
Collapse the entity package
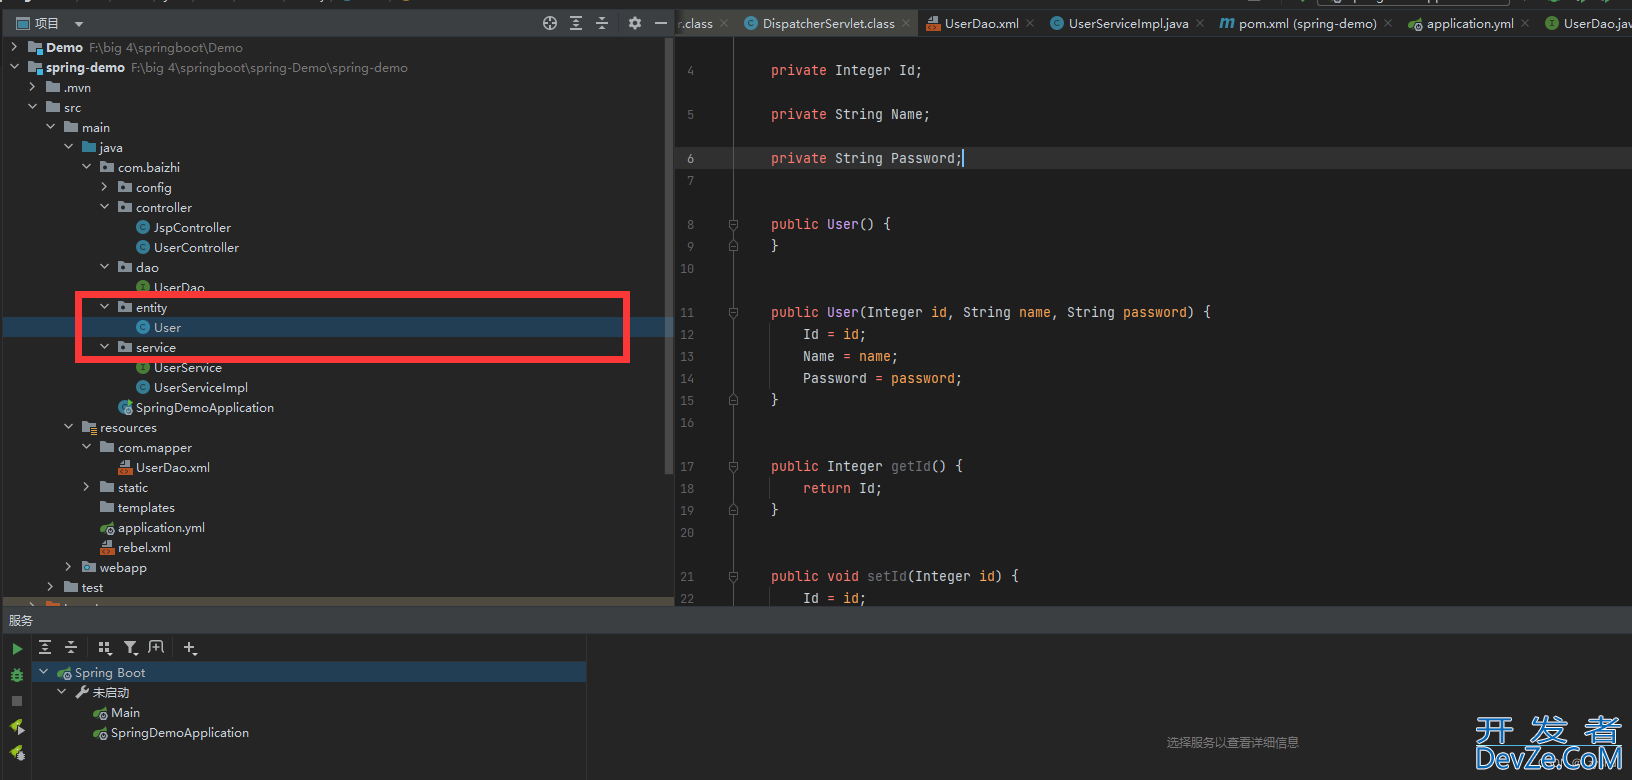pos(104,307)
